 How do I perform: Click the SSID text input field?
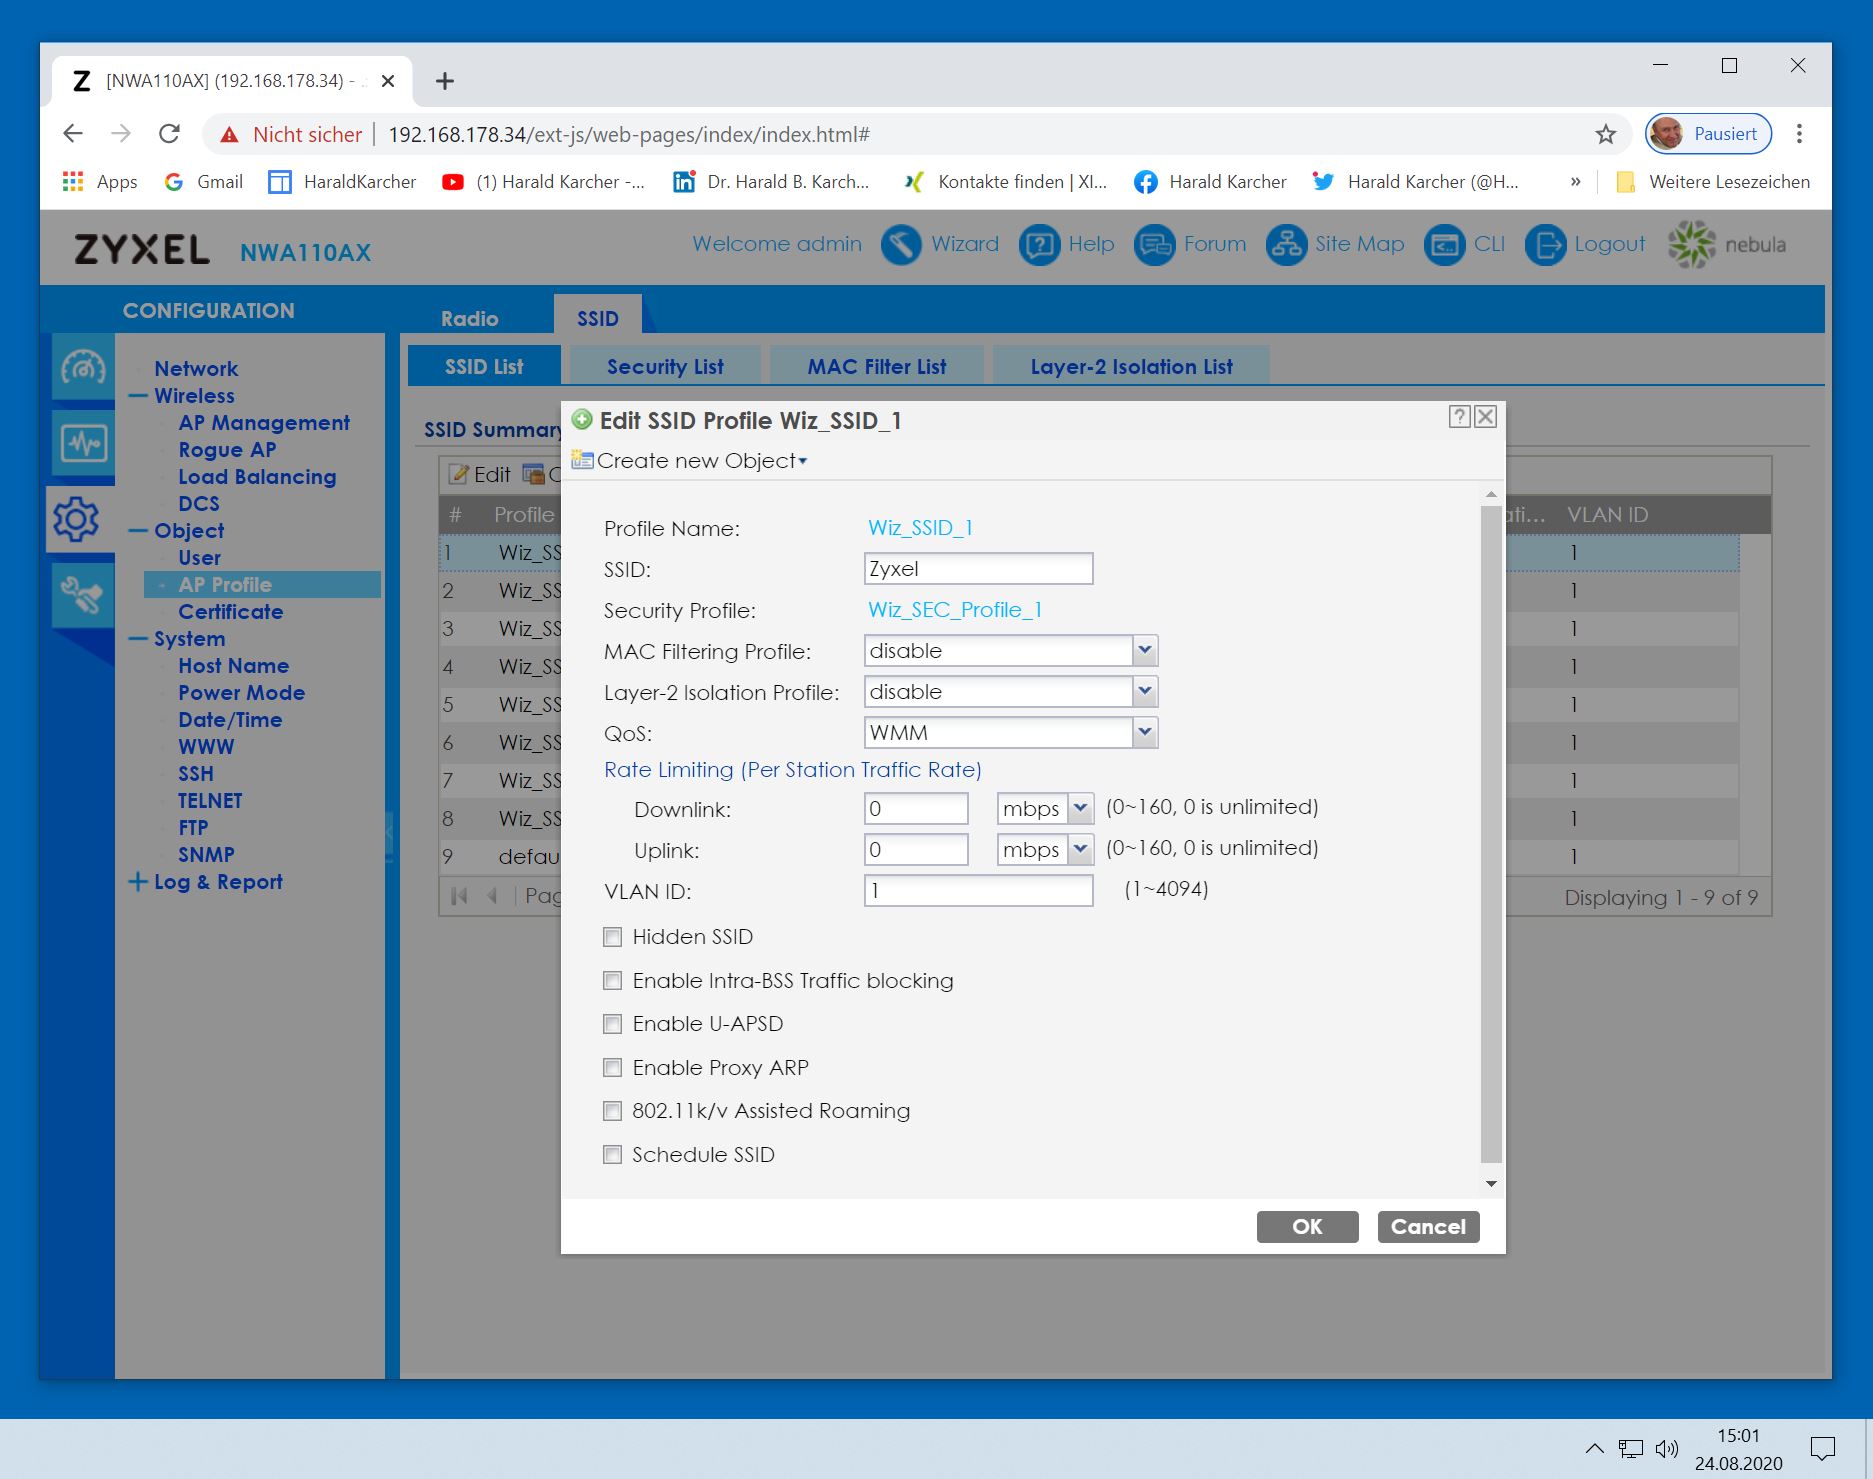point(977,569)
